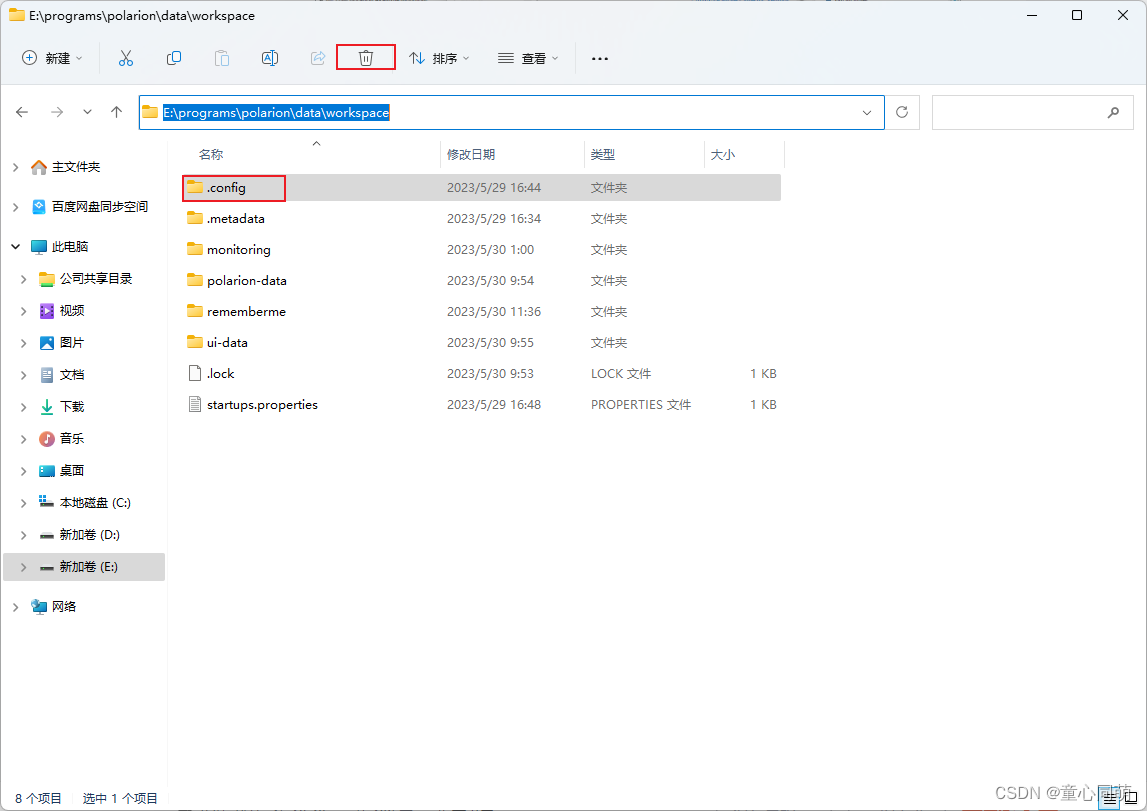Image resolution: width=1147 pixels, height=811 pixels.
Task: Refresh the current folder view
Action: 902,112
